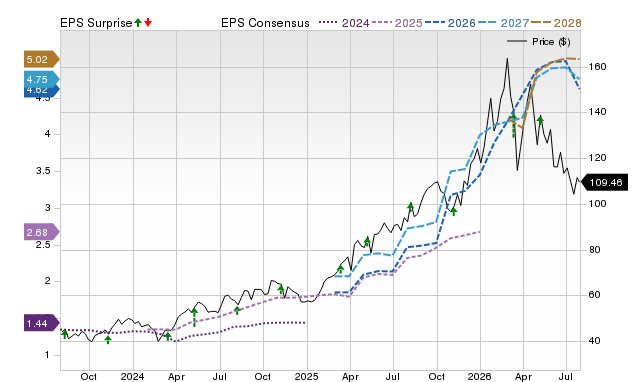Click the 80 price axis label
Image resolution: width=640 pixels, height=382 pixels.
(x=594, y=249)
